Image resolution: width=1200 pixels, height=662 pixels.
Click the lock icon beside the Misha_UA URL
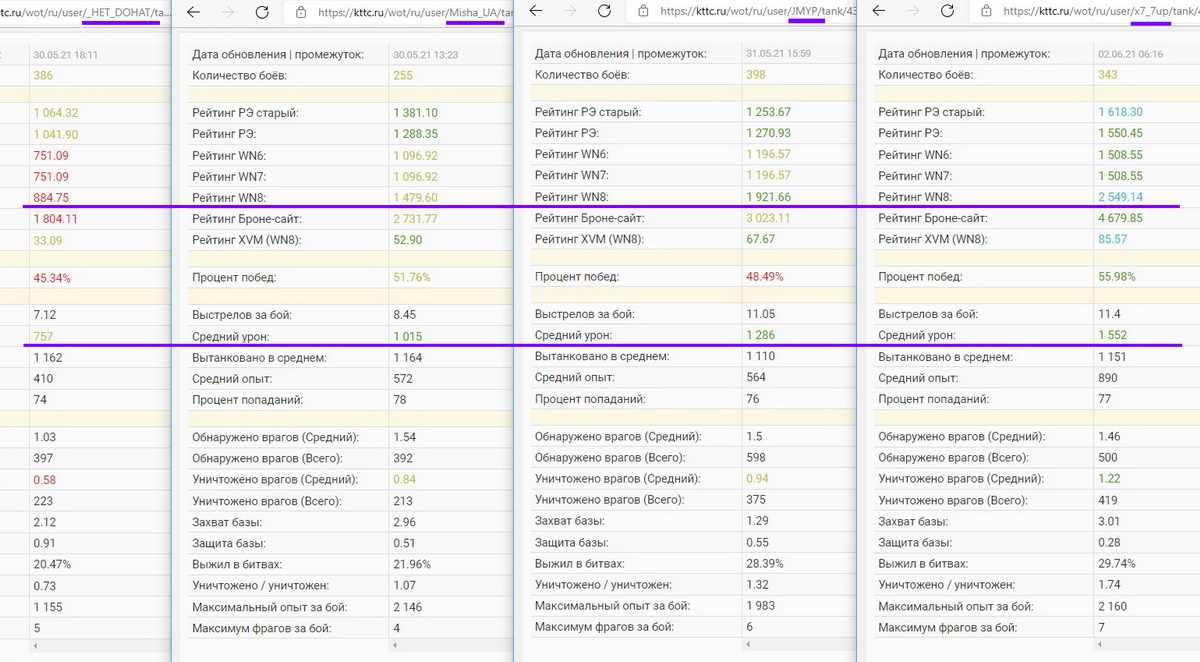[x=300, y=13]
